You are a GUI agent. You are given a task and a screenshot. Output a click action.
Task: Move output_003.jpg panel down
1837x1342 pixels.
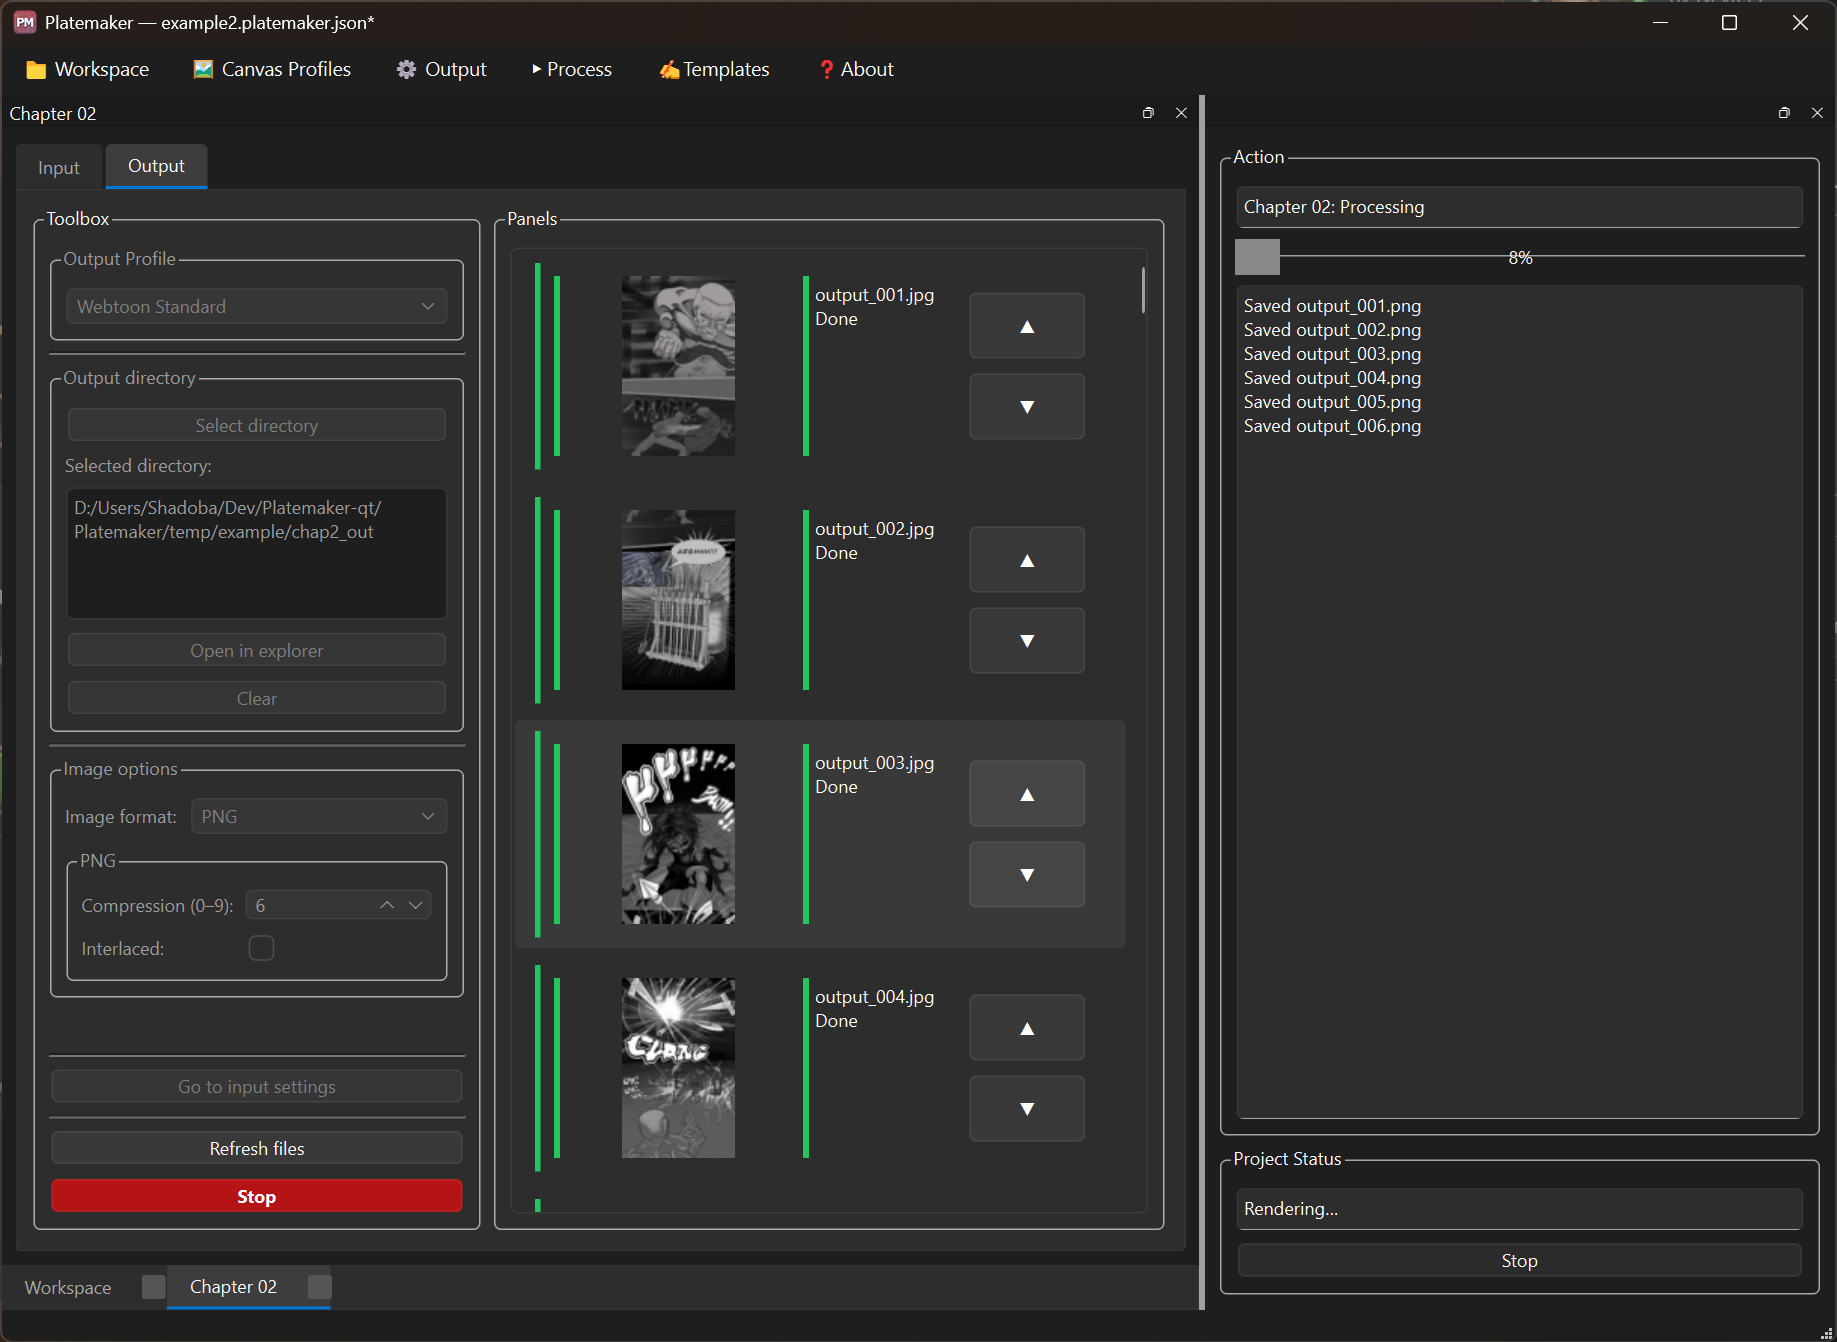click(1026, 875)
